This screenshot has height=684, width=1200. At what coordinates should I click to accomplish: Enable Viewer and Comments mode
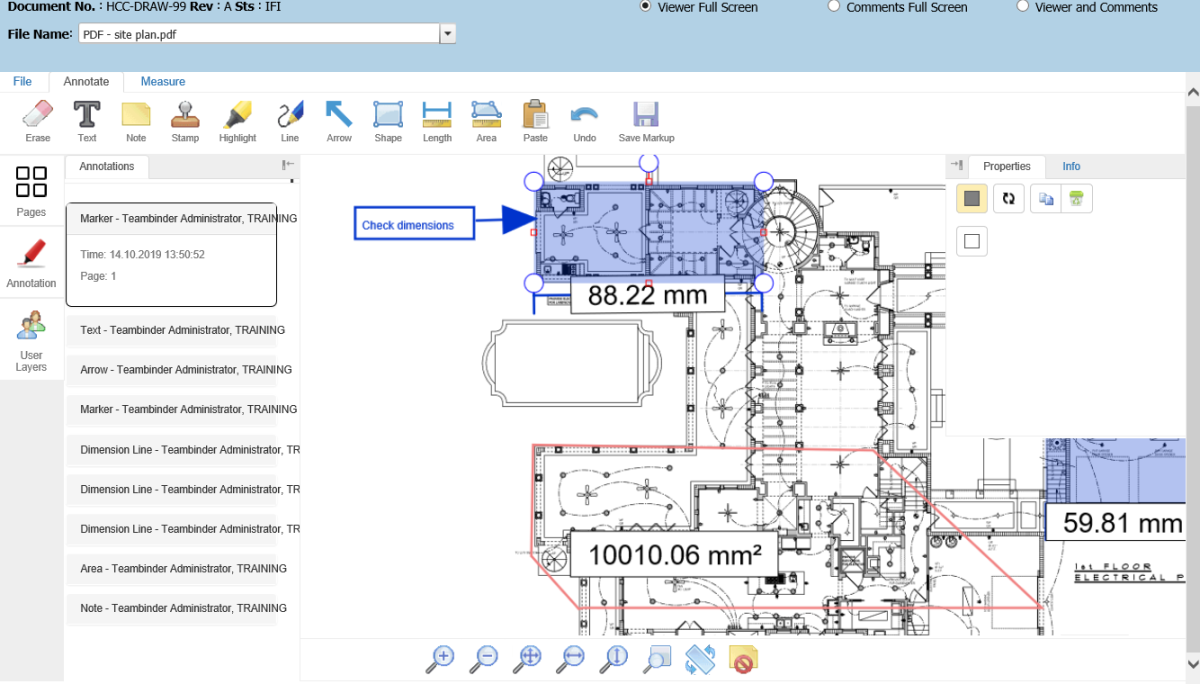(x=1022, y=6)
